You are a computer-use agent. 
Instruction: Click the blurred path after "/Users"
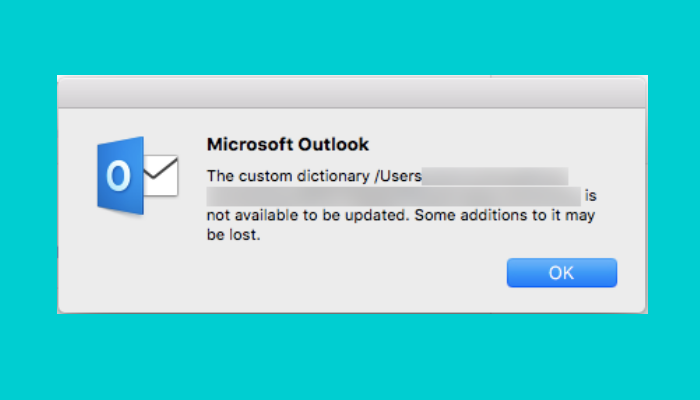(x=495, y=177)
